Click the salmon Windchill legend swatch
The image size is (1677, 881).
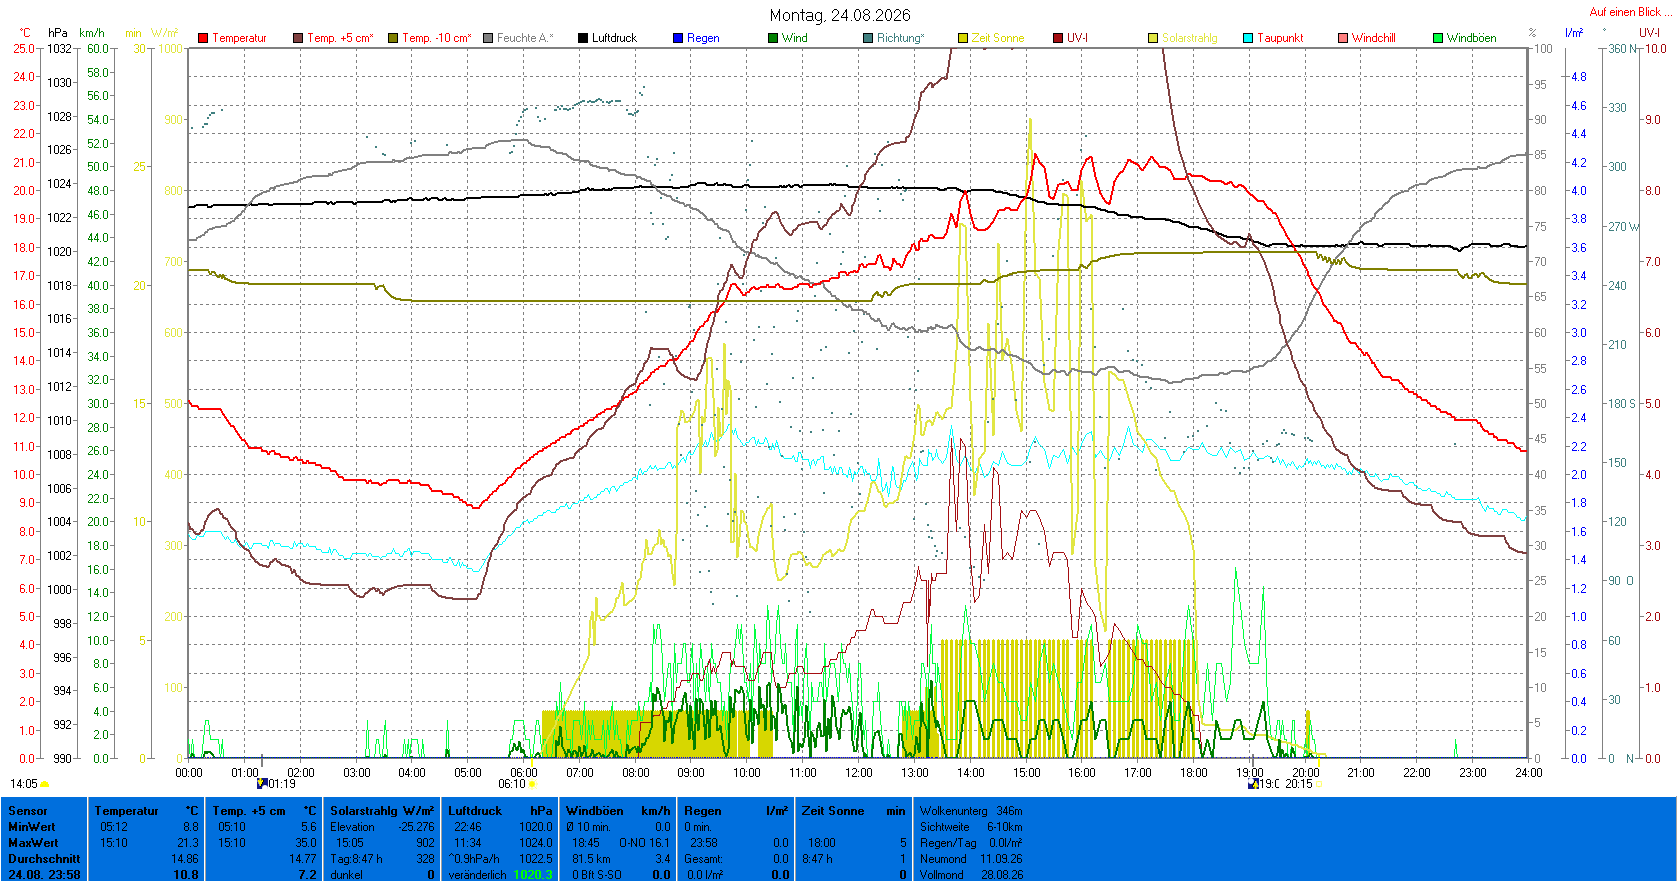point(1343,38)
